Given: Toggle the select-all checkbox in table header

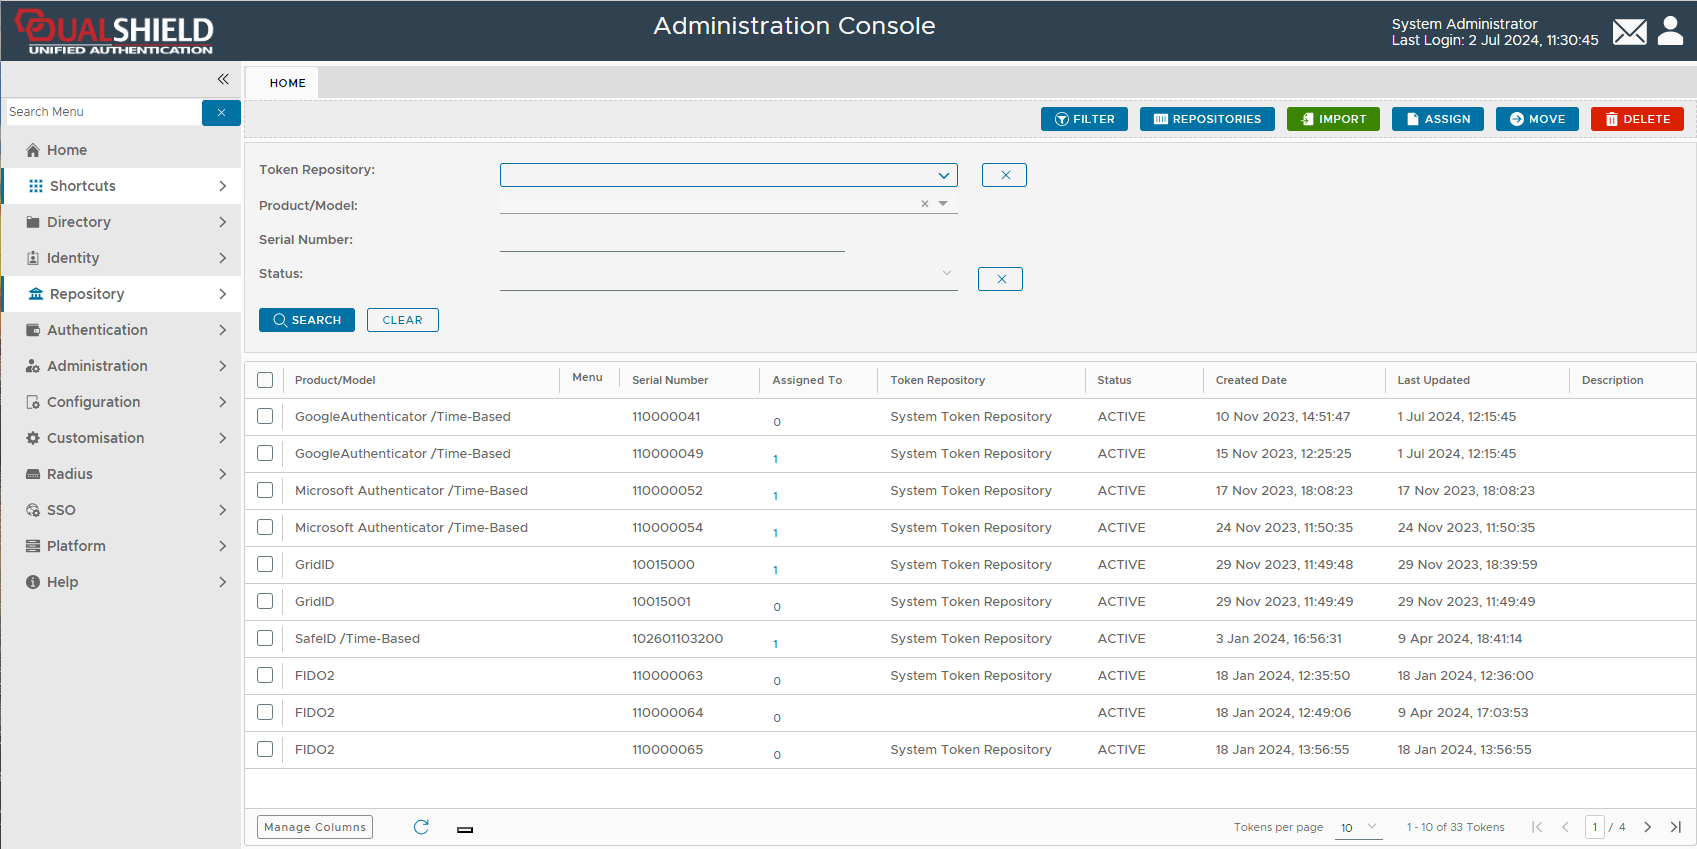Looking at the screenshot, I should coord(265,380).
